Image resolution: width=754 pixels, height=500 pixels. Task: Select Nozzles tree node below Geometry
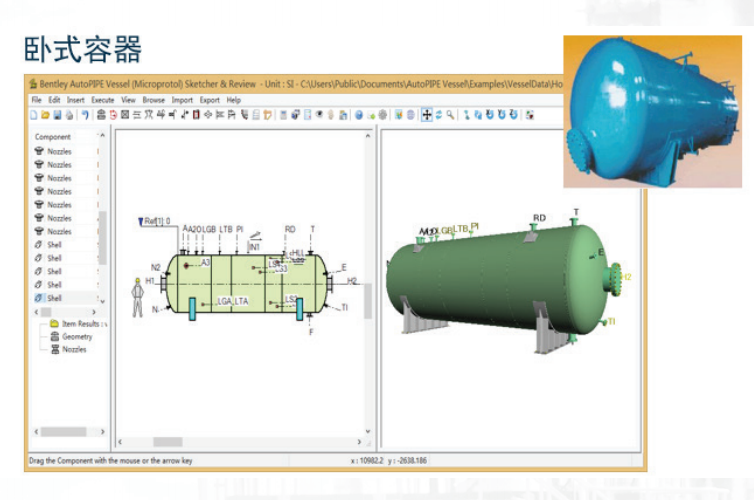74,350
